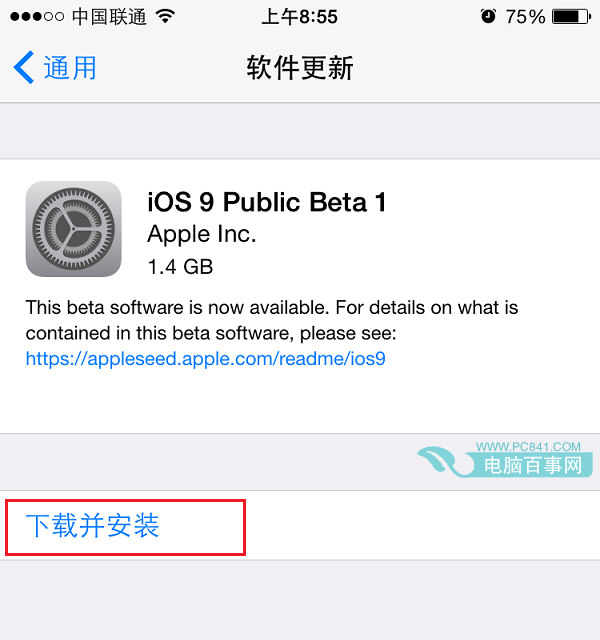This screenshot has width=600, height=640.
Task: Tap the 上午8:55 clock in status bar
Action: 300,17
